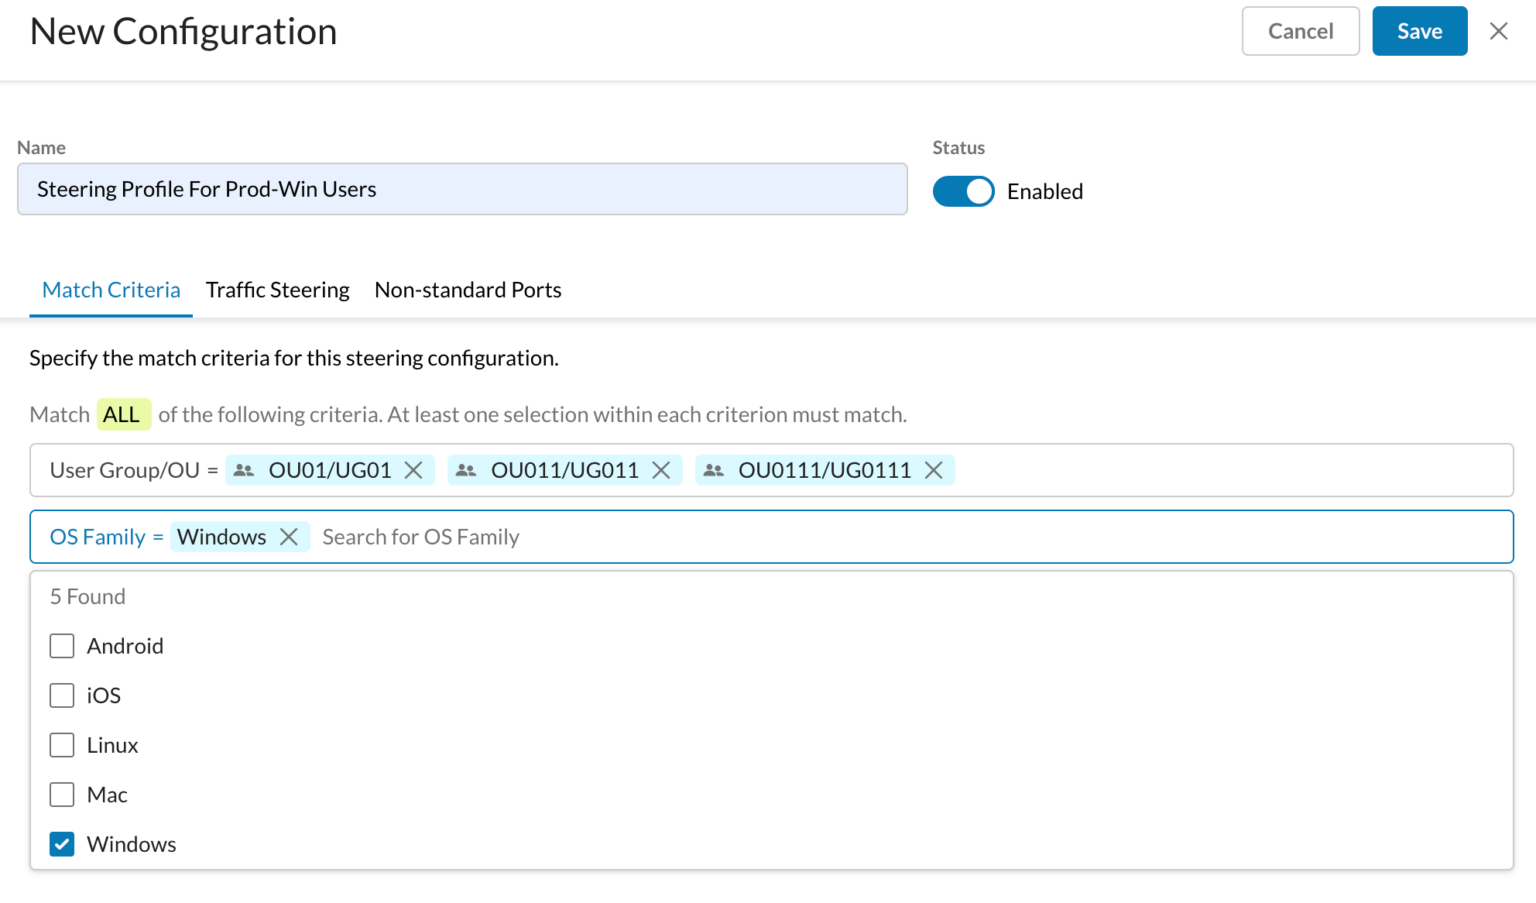Remove the Windows chip from OS Family
This screenshot has width=1536, height=903.
288,537
